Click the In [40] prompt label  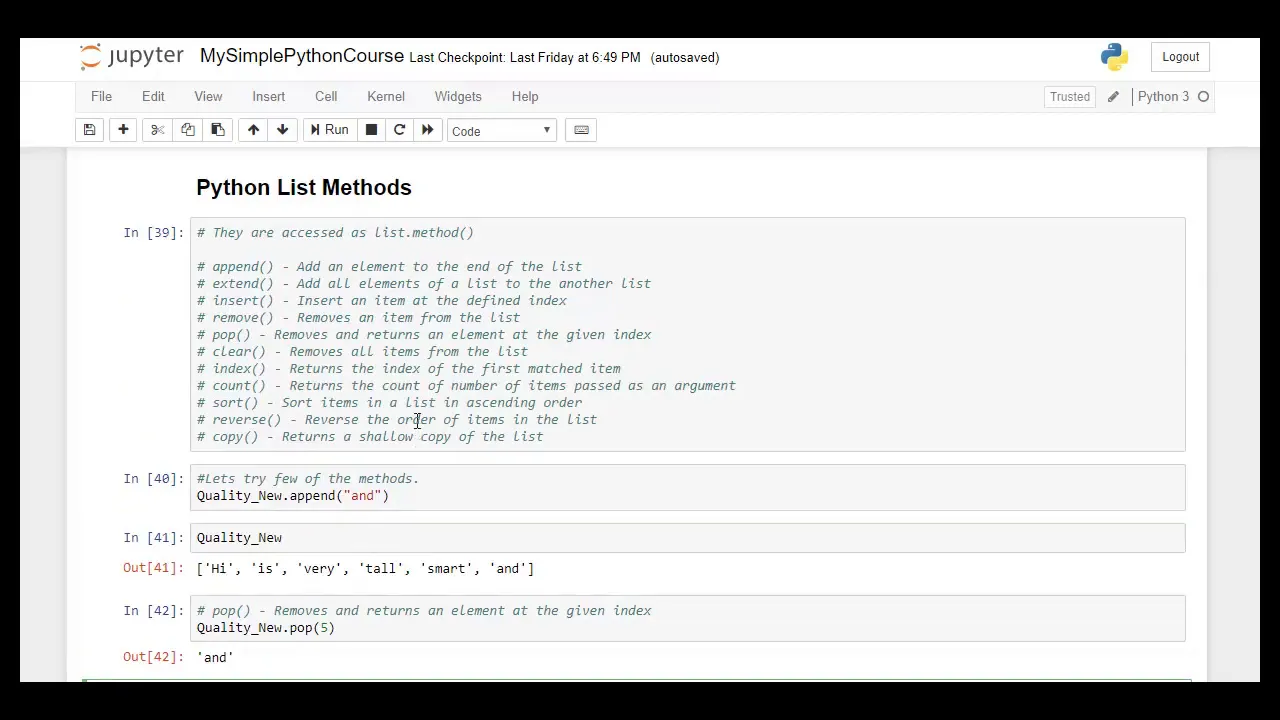click(153, 479)
